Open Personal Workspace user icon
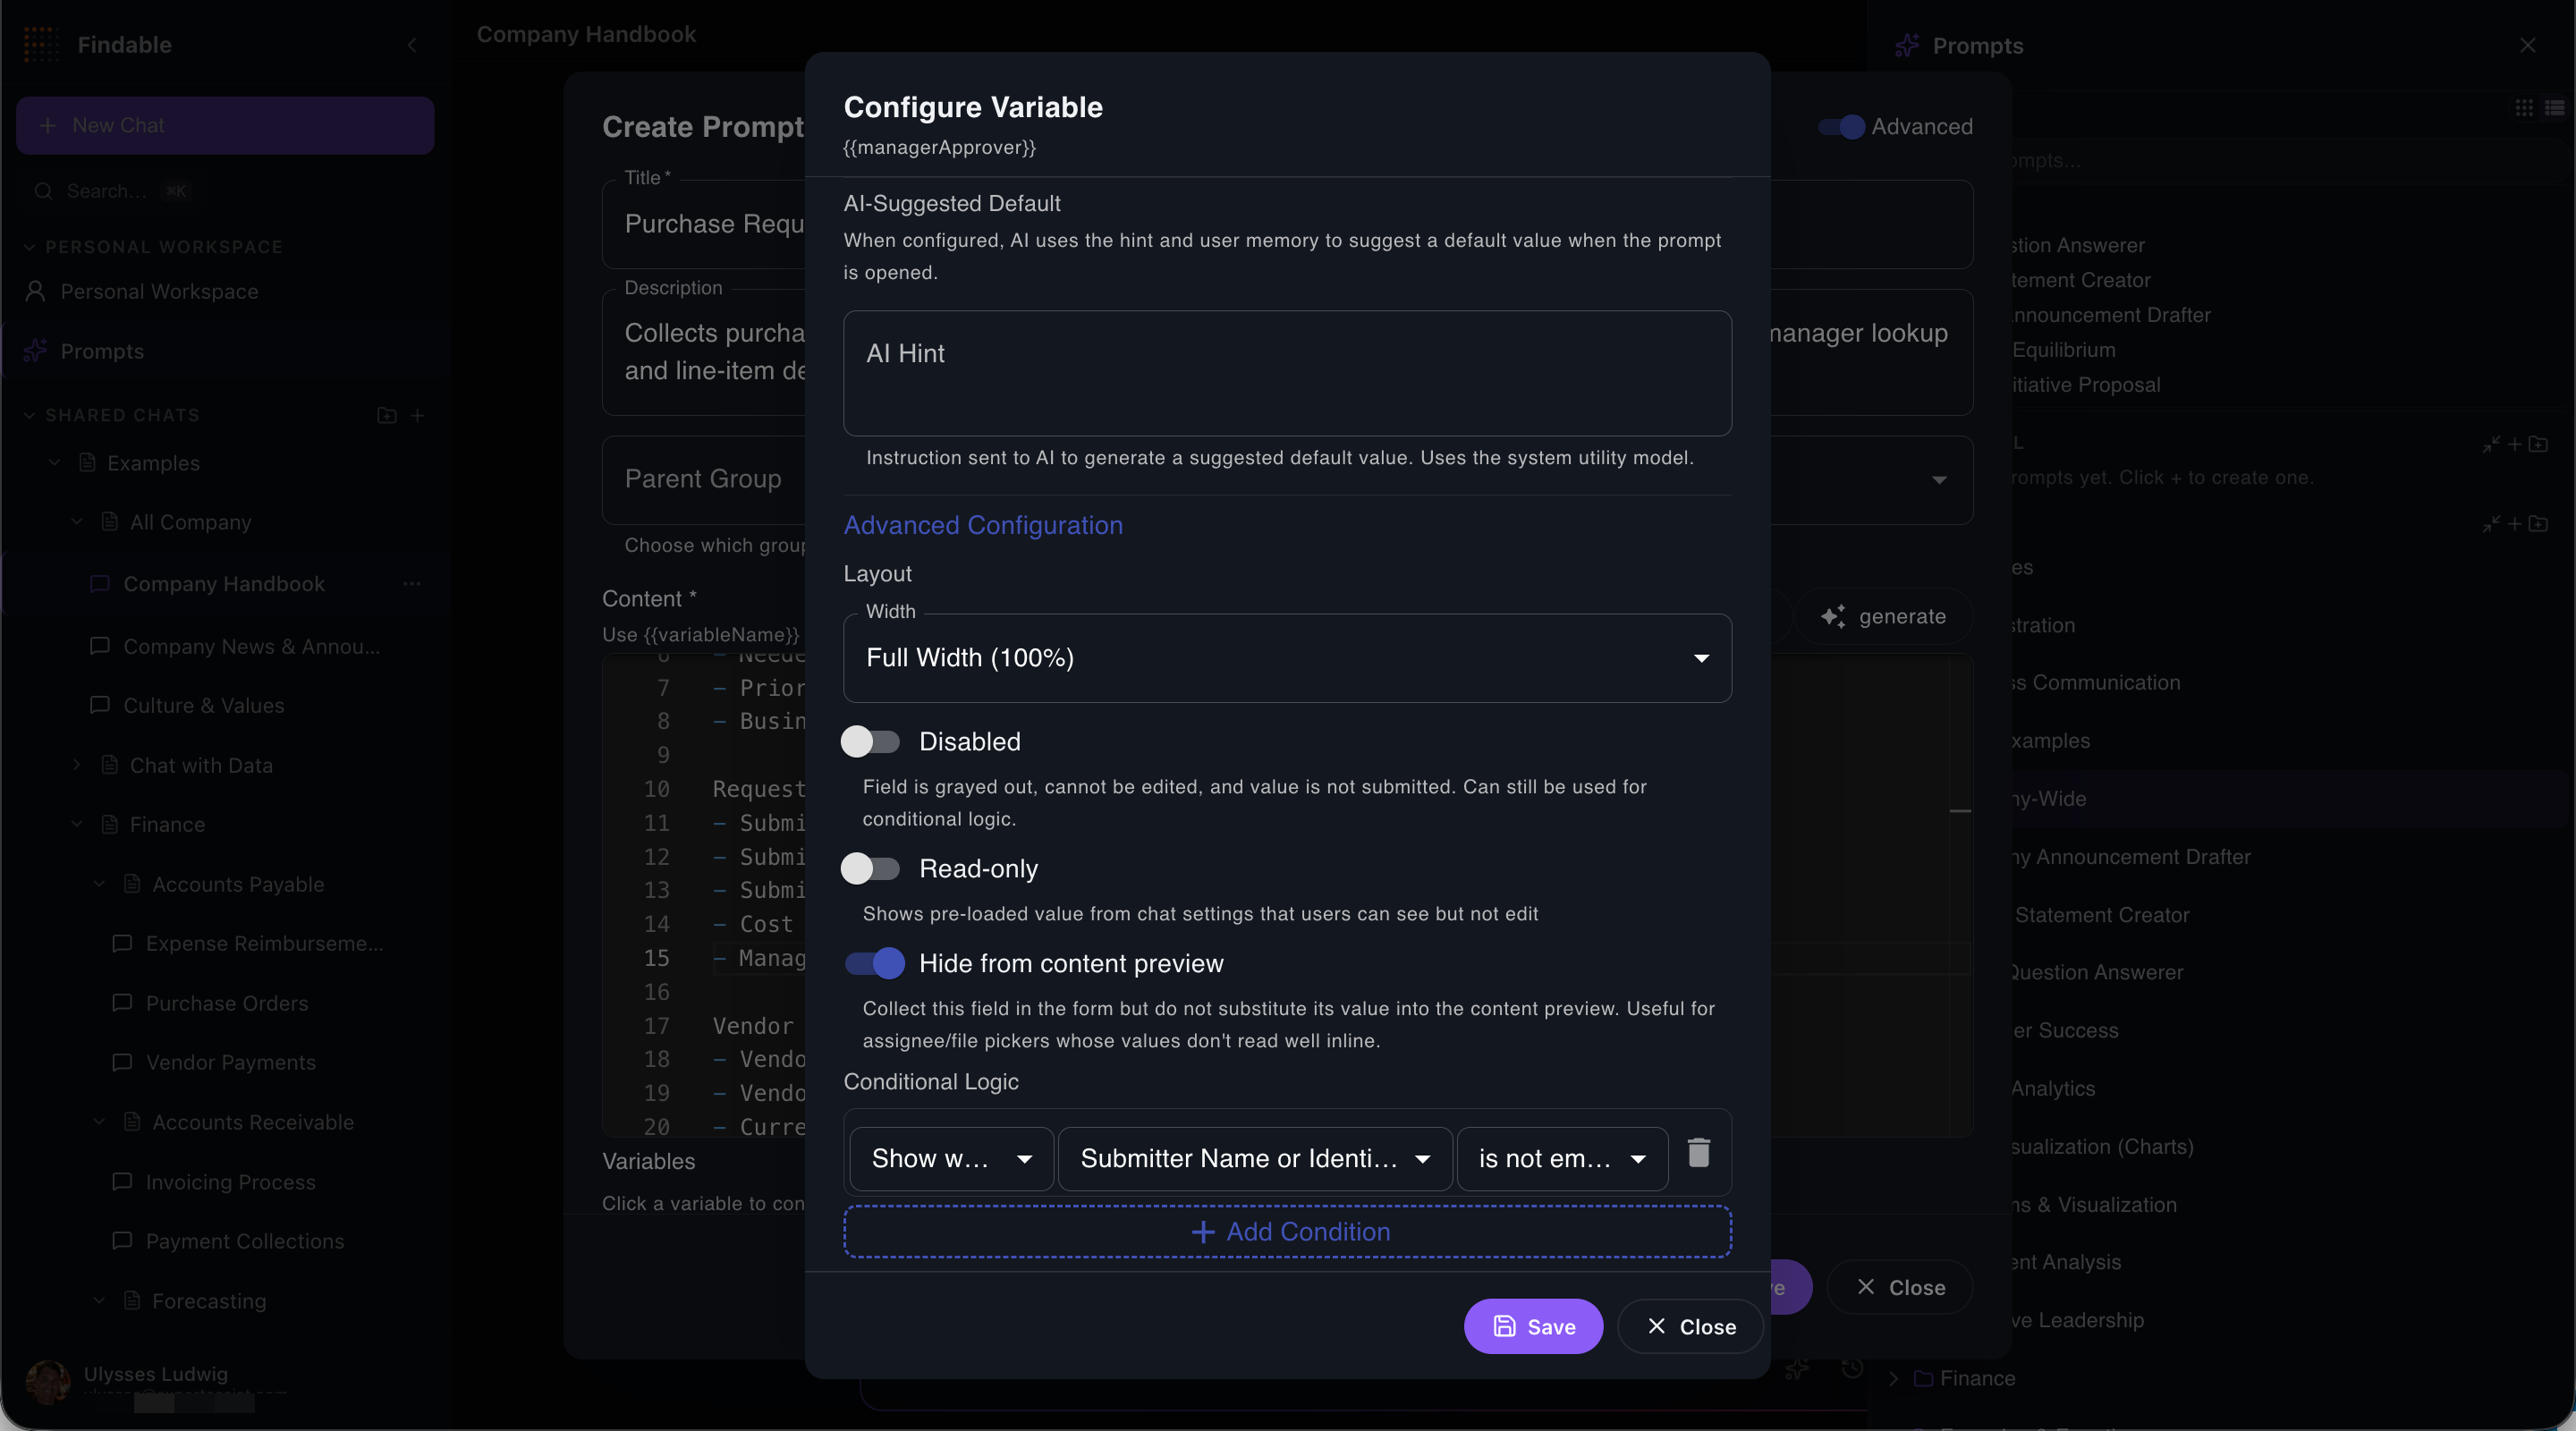Viewport: 2576px width, 1431px height. pyautogui.click(x=35, y=291)
